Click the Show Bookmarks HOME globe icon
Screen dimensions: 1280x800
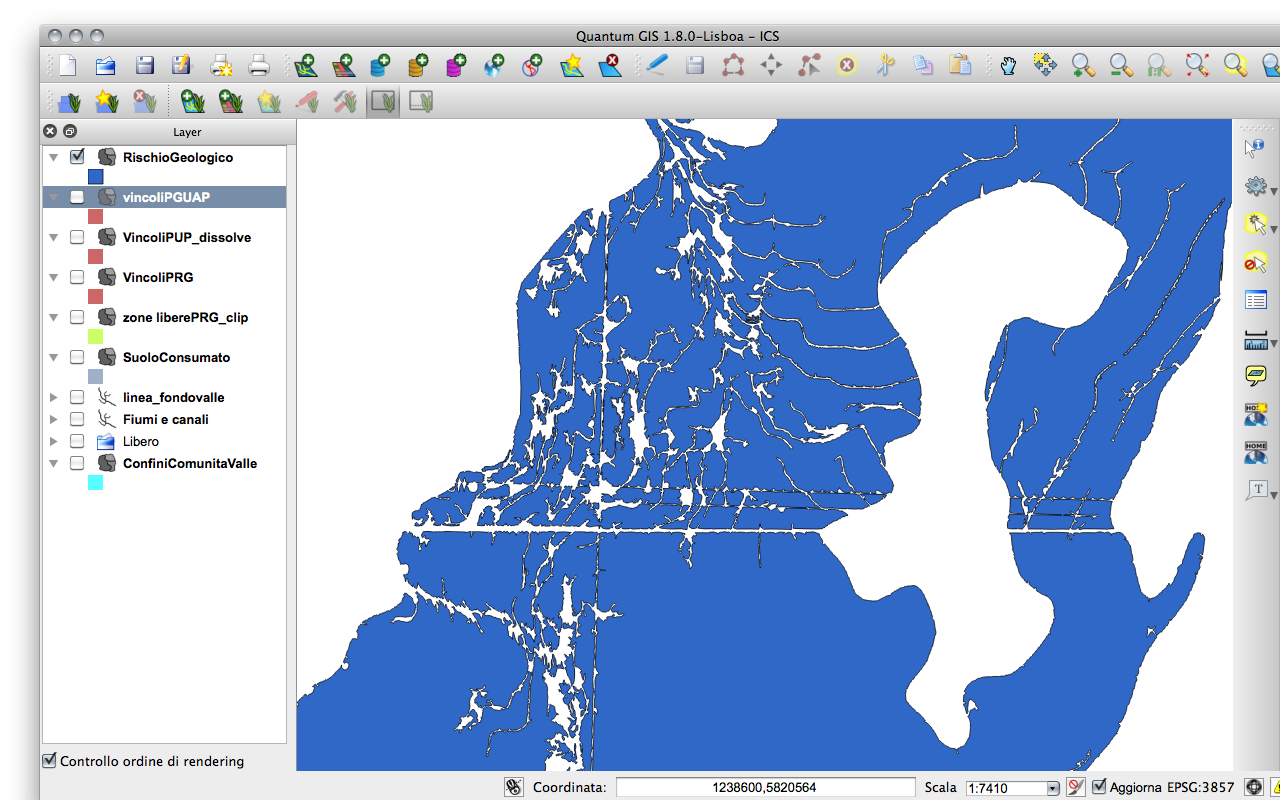pyautogui.click(x=1255, y=452)
